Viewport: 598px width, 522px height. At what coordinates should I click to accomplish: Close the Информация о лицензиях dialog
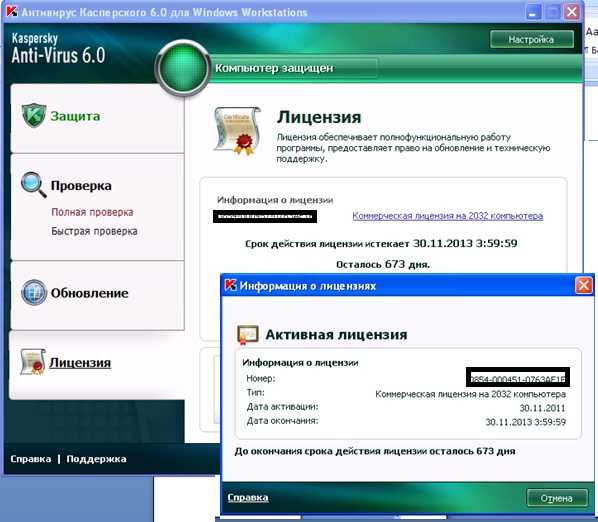[x=584, y=285]
